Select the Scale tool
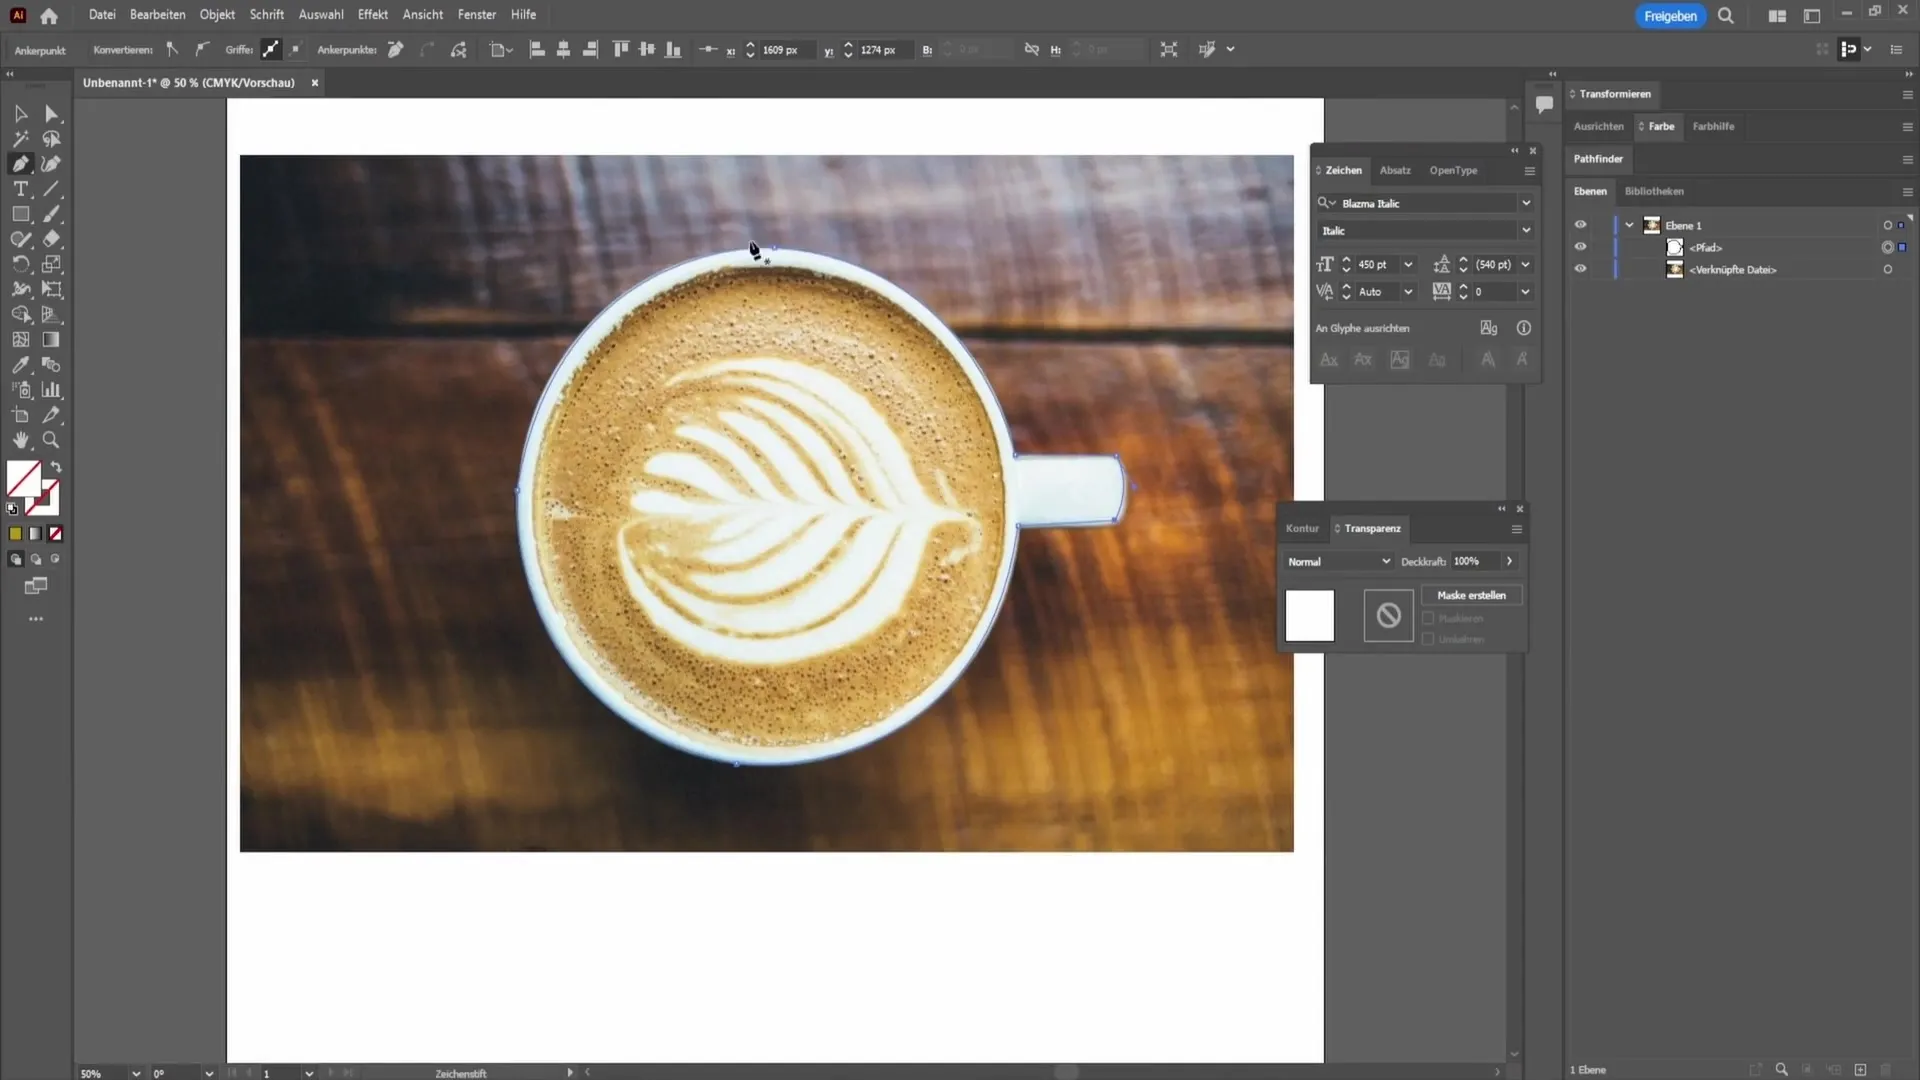This screenshot has height=1080, width=1920. tap(52, 264)
